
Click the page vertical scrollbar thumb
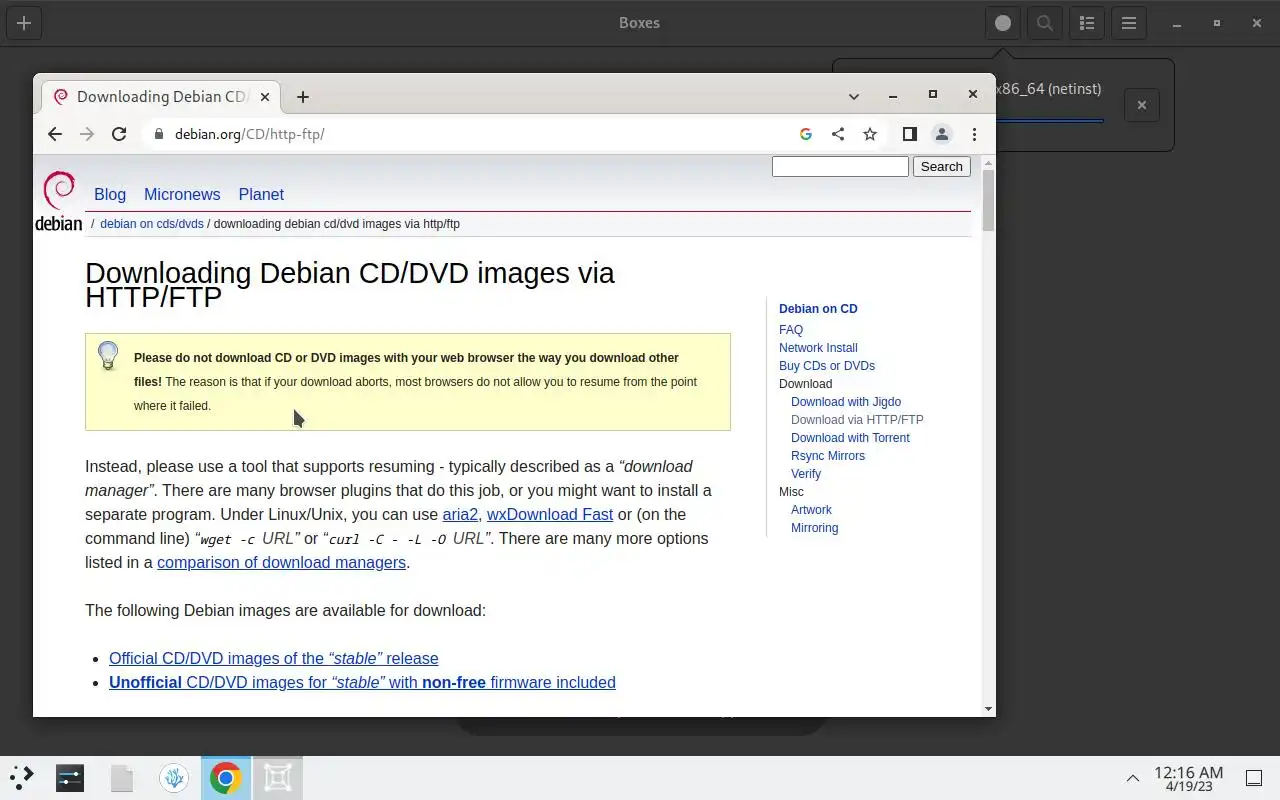(x=989, y=200)
